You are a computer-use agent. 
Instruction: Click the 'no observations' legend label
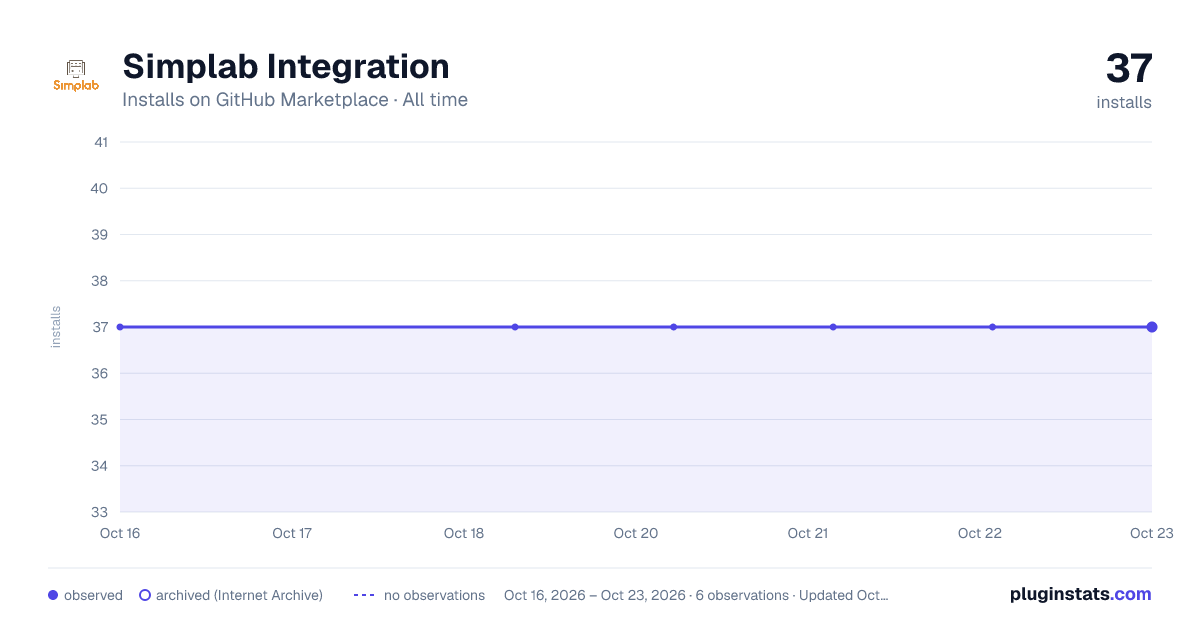[434, 595]
